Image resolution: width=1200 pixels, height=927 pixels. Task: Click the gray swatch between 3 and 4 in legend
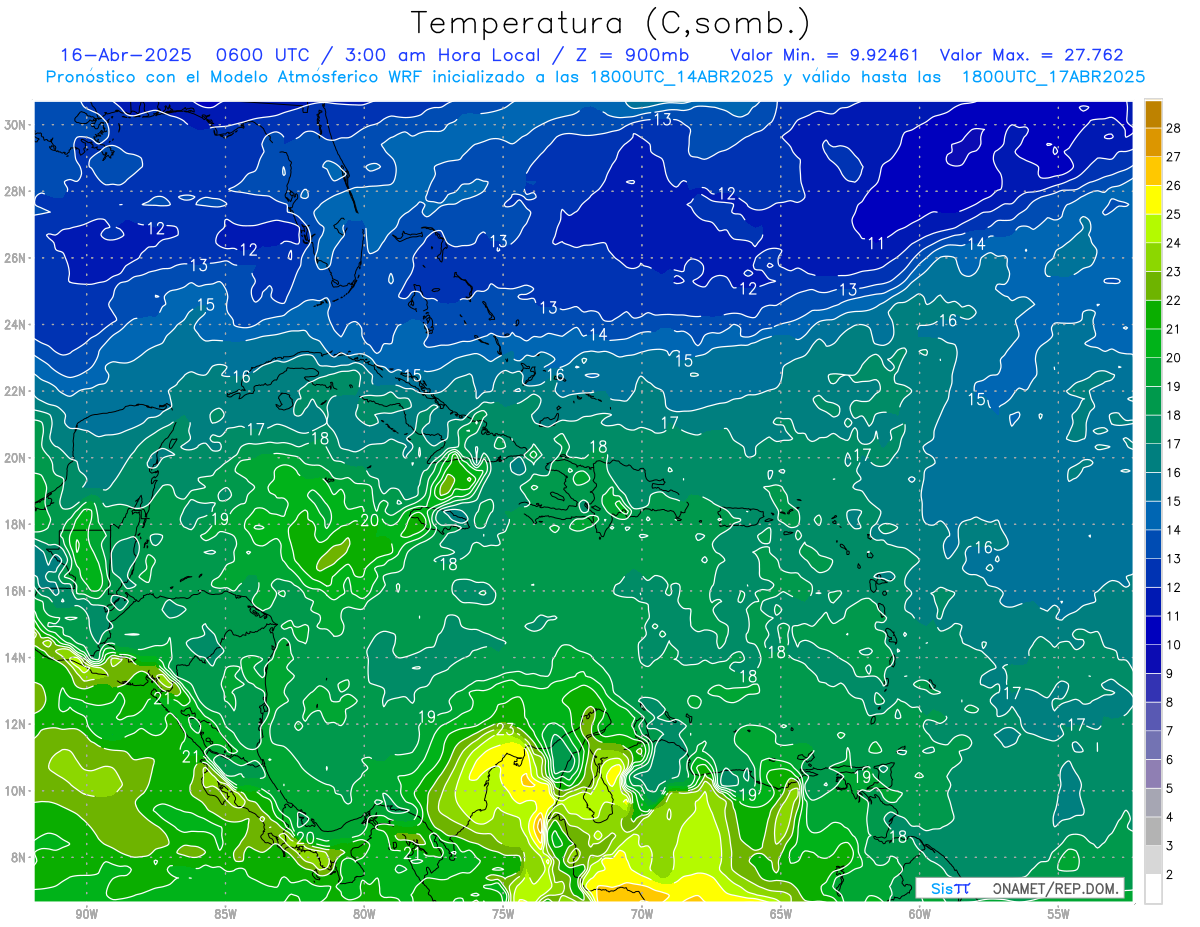[x=1153, y=831]
